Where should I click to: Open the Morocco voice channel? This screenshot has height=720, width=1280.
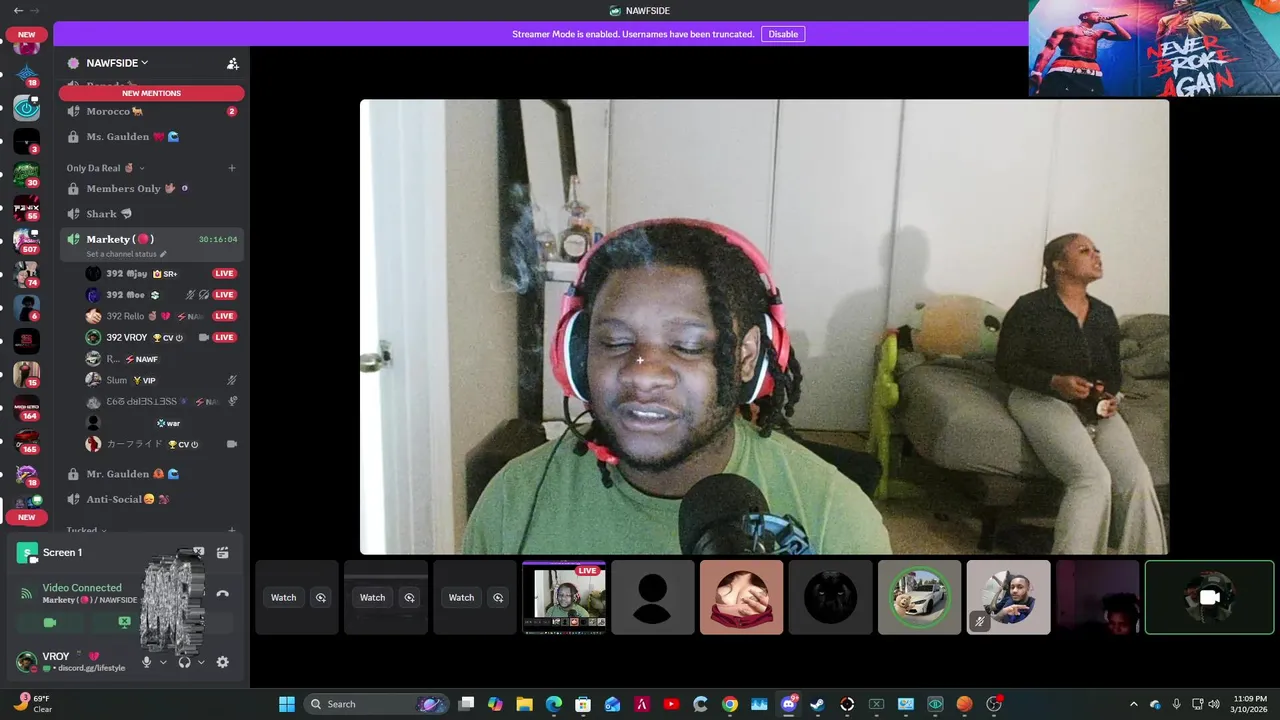pyautogui.click(x=151, y=111)
